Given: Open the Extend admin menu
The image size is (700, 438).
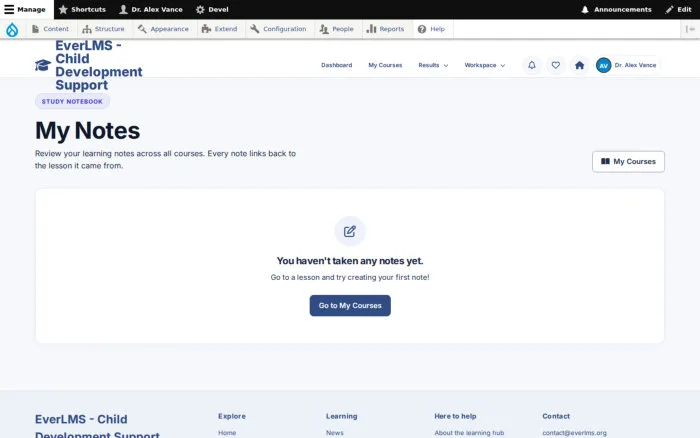Looking at the screenshot, I should [220, 29].
